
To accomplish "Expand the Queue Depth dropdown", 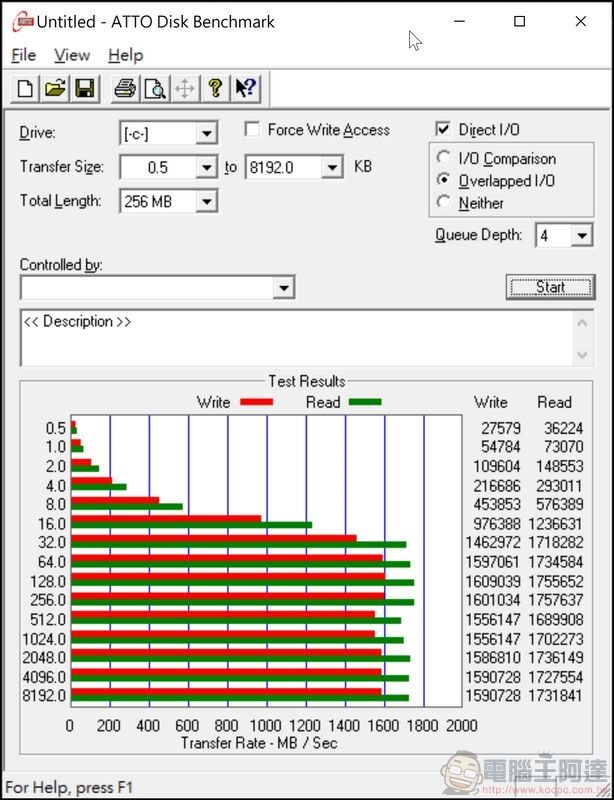I will tap(581, 236).
